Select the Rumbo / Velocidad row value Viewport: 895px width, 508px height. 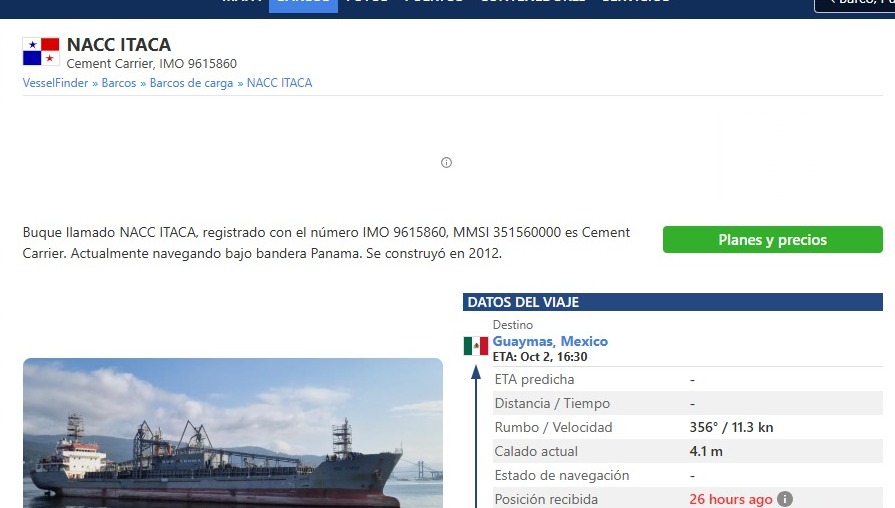[731, 428]
